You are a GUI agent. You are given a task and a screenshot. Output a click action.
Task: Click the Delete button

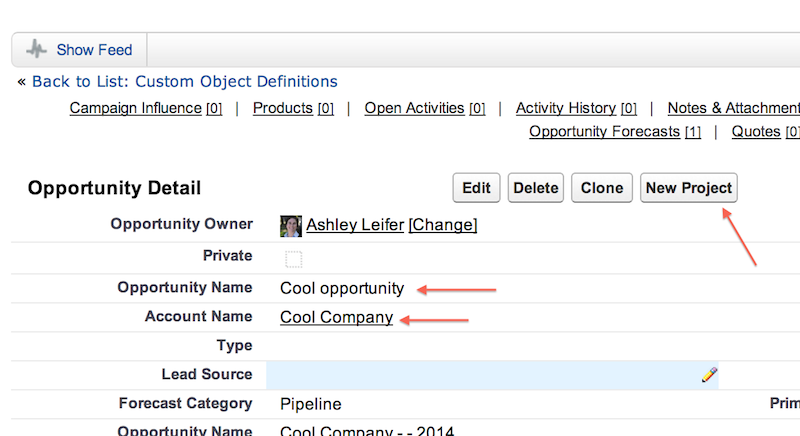[536, 188]
